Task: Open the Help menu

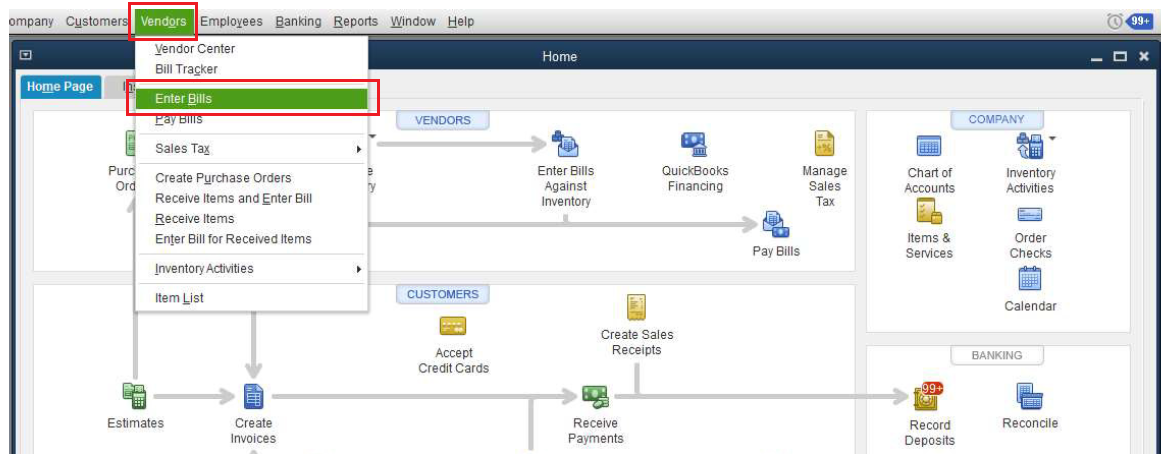Action: [x=461, y=21]
